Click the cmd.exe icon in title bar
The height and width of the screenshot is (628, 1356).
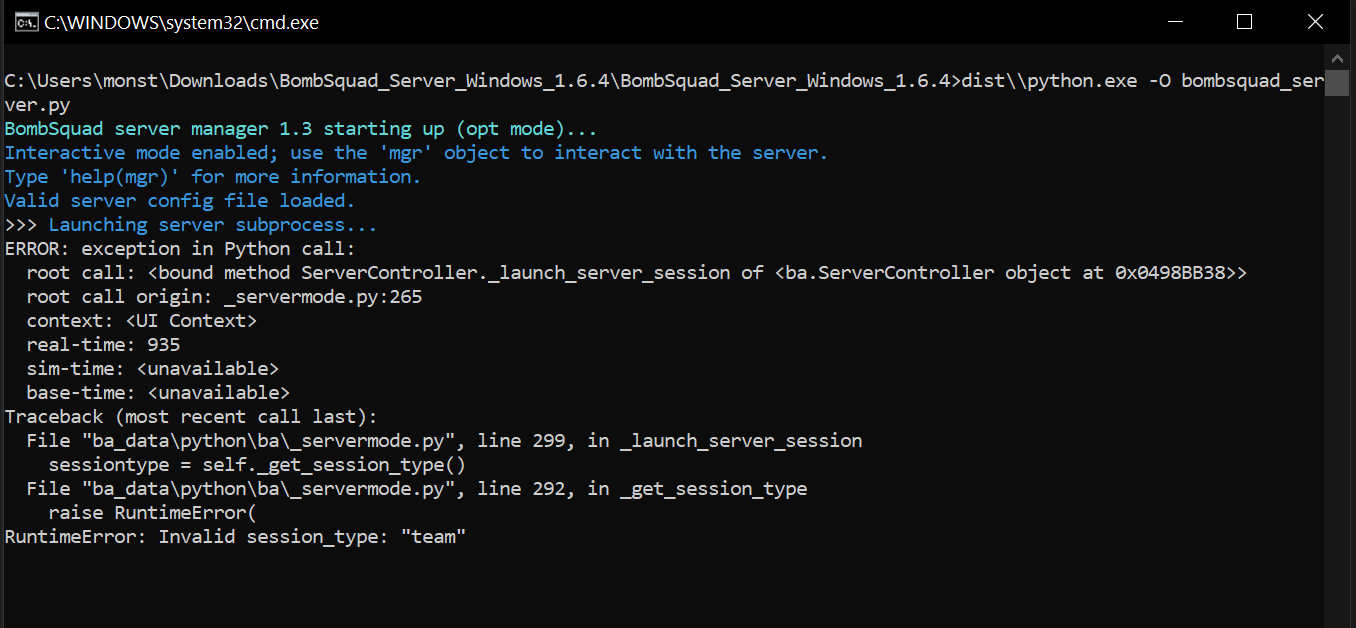tap(27, 20)
